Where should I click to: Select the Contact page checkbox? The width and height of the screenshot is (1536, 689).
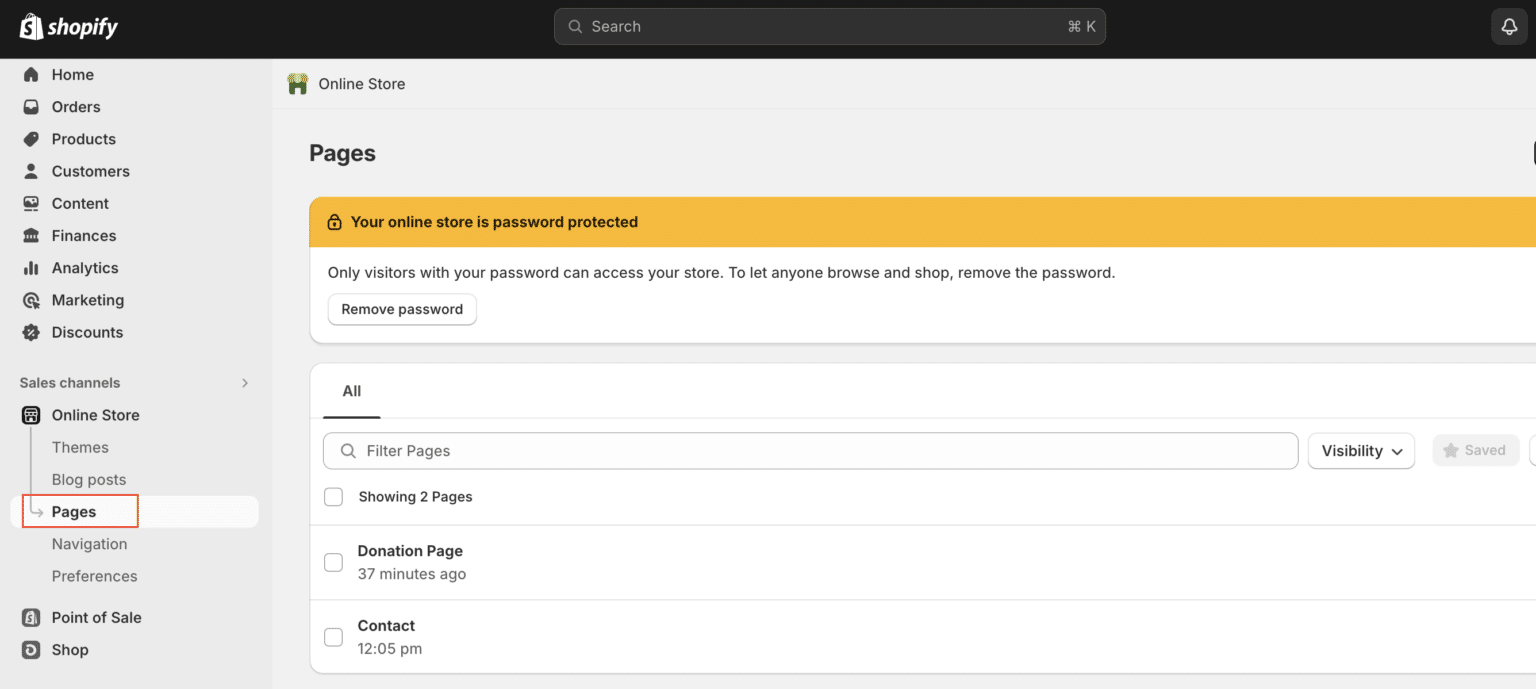[334, 637]
